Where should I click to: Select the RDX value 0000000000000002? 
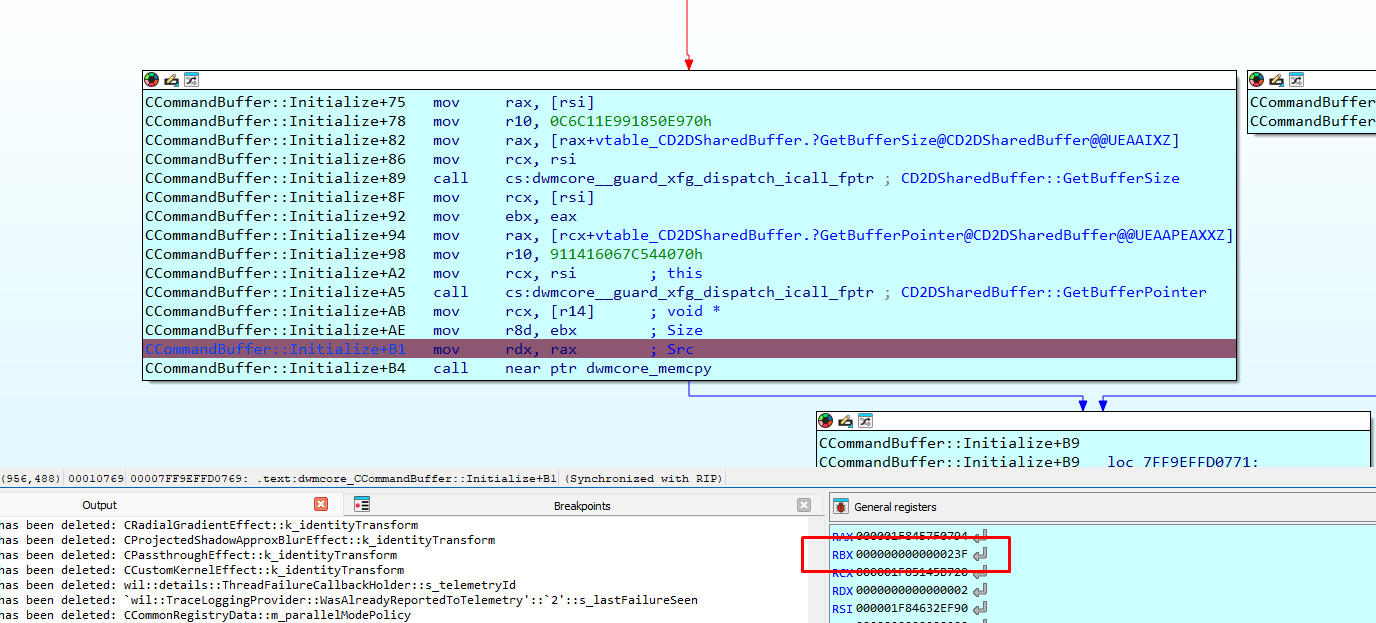pos(911,590)
